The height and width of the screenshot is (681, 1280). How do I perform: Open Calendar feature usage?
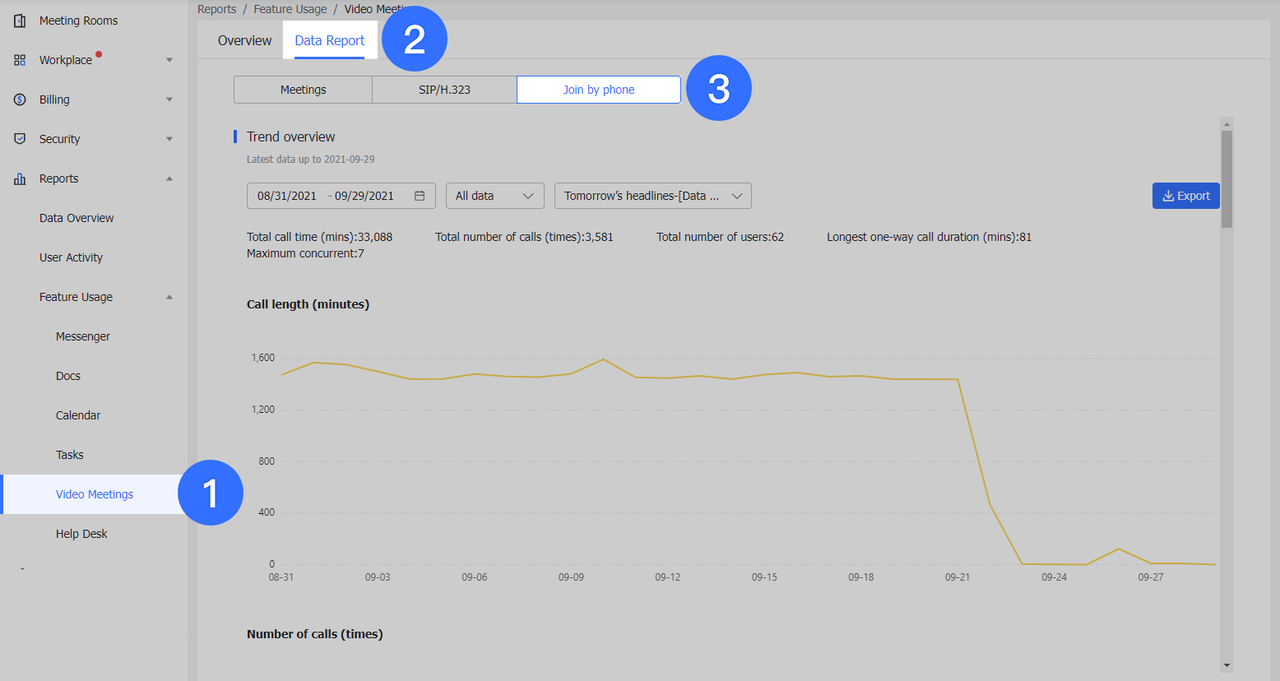coord(78,415)
